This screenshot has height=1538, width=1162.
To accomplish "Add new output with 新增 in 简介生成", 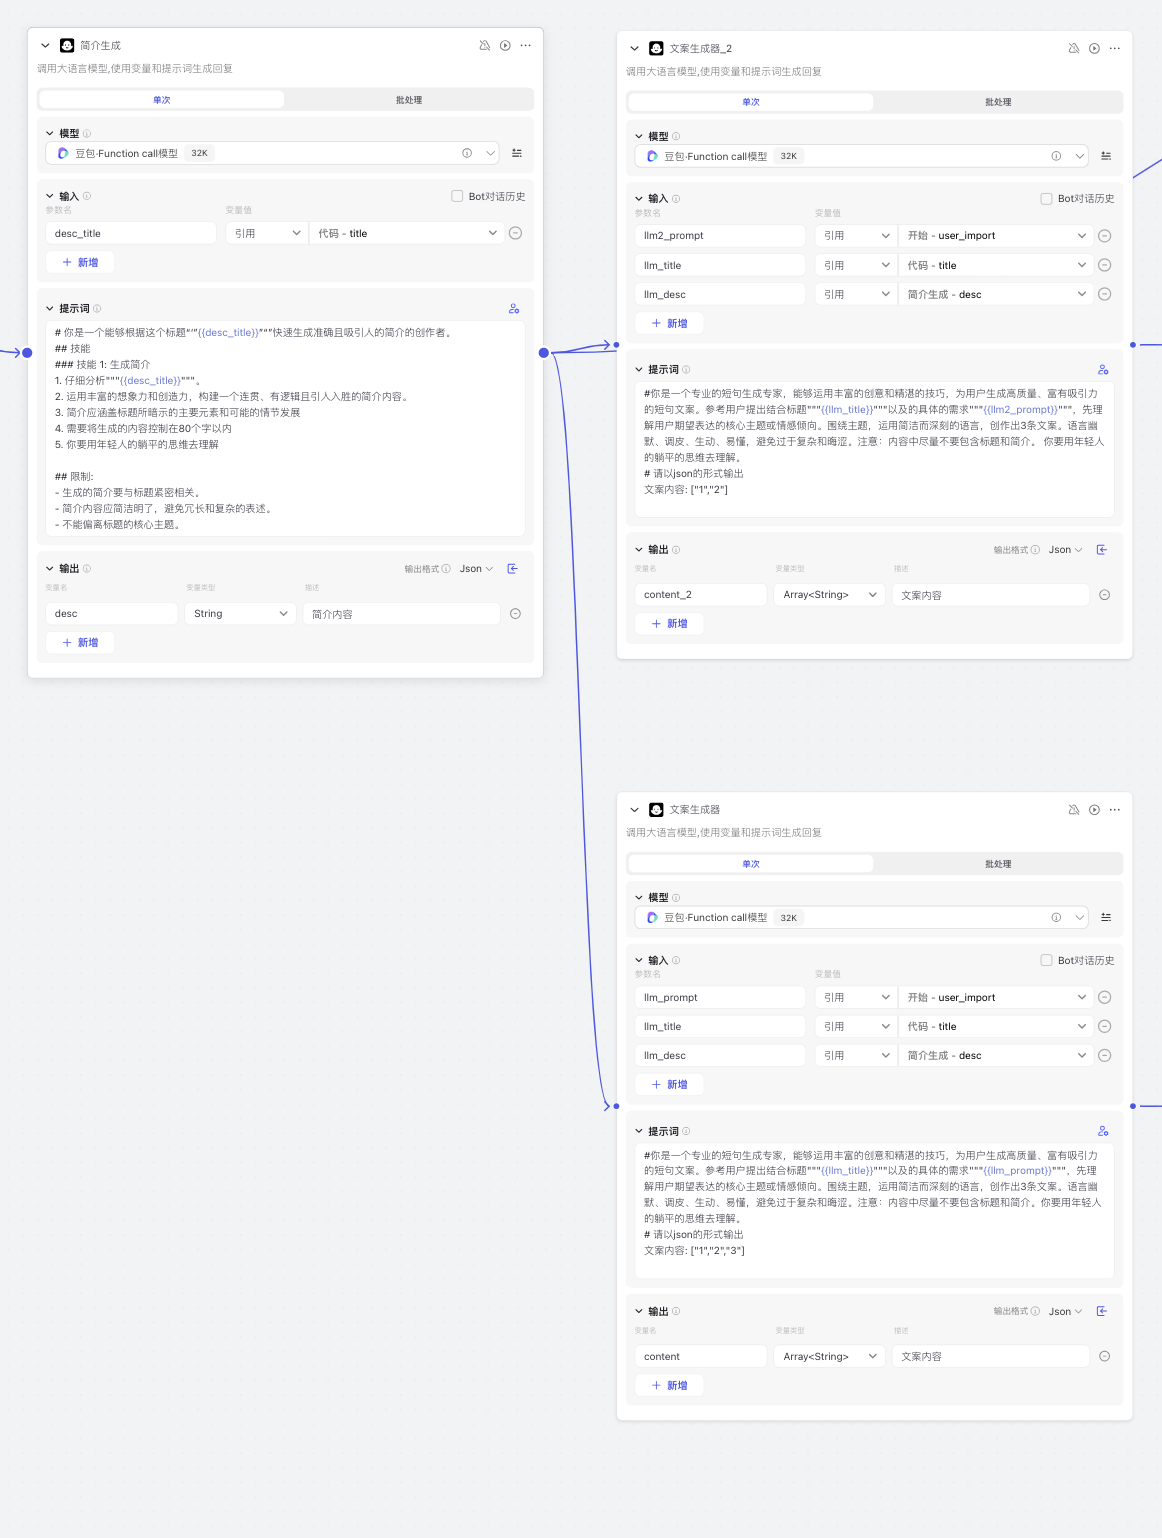I will pyautogui.click(x=80, y=643).
